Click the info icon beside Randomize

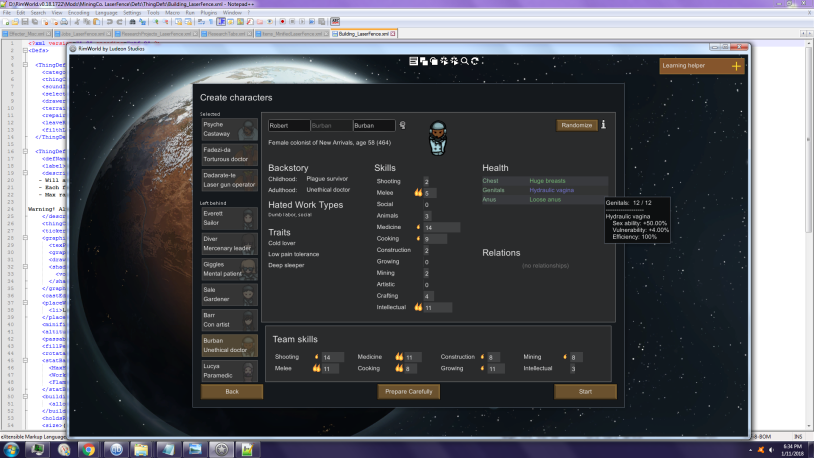pyautogui.click(x=604, y=125)
